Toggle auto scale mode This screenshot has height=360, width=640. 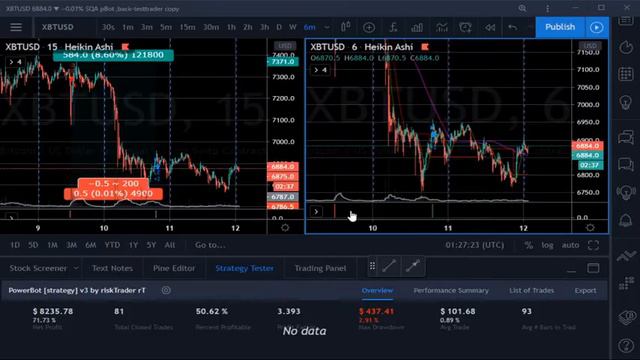click(x=570, y=245)
